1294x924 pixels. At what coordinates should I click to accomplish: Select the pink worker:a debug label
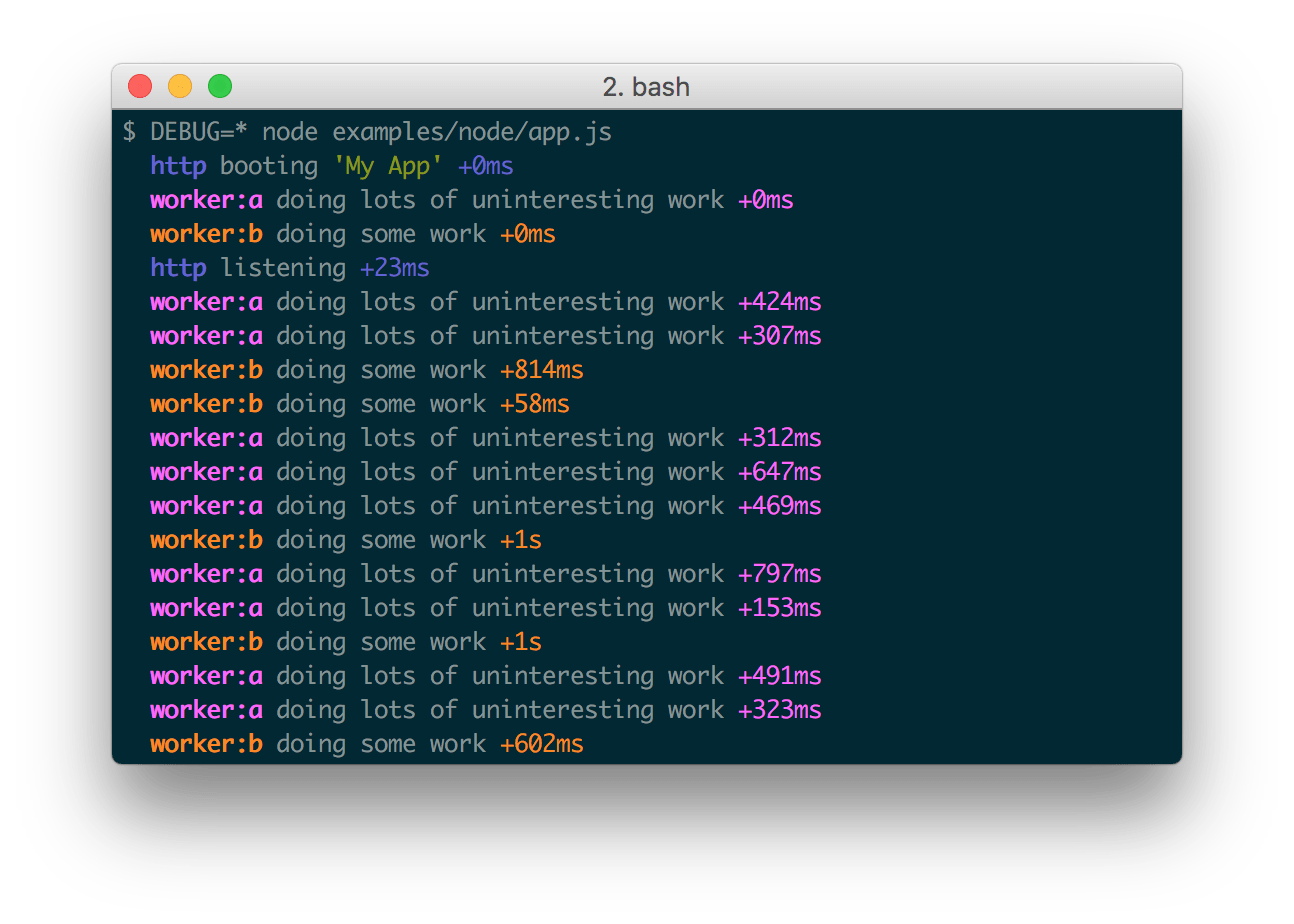click(x=205, y=199)
